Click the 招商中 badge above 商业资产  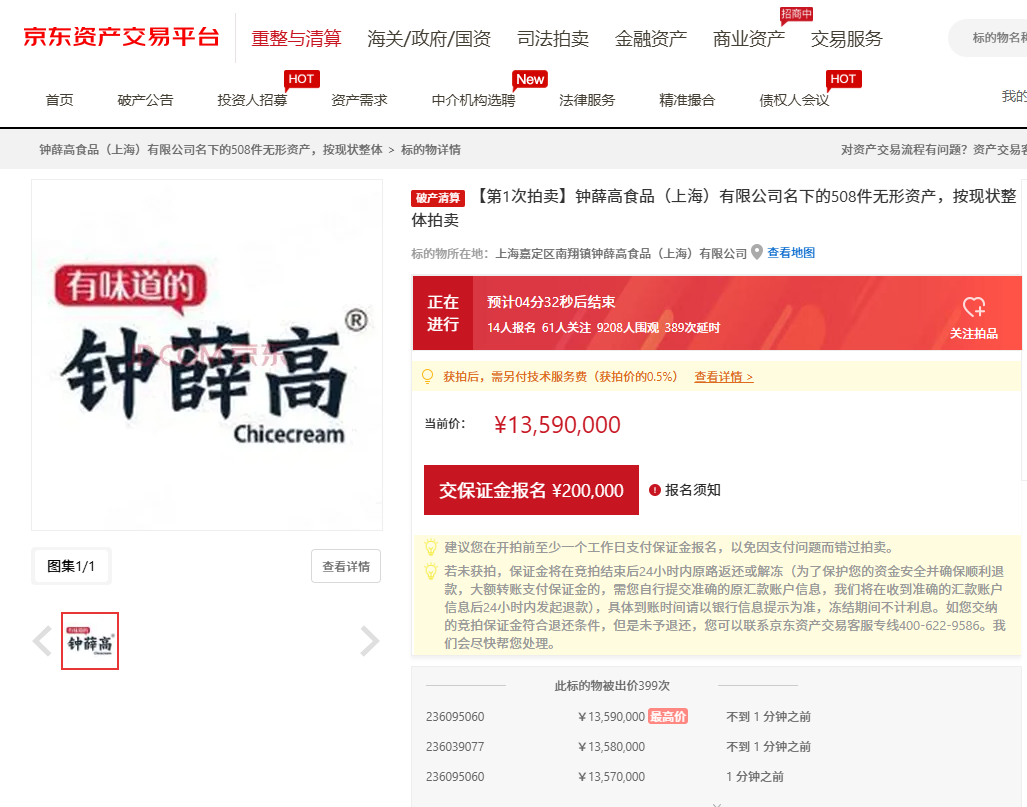click(796, 14)
